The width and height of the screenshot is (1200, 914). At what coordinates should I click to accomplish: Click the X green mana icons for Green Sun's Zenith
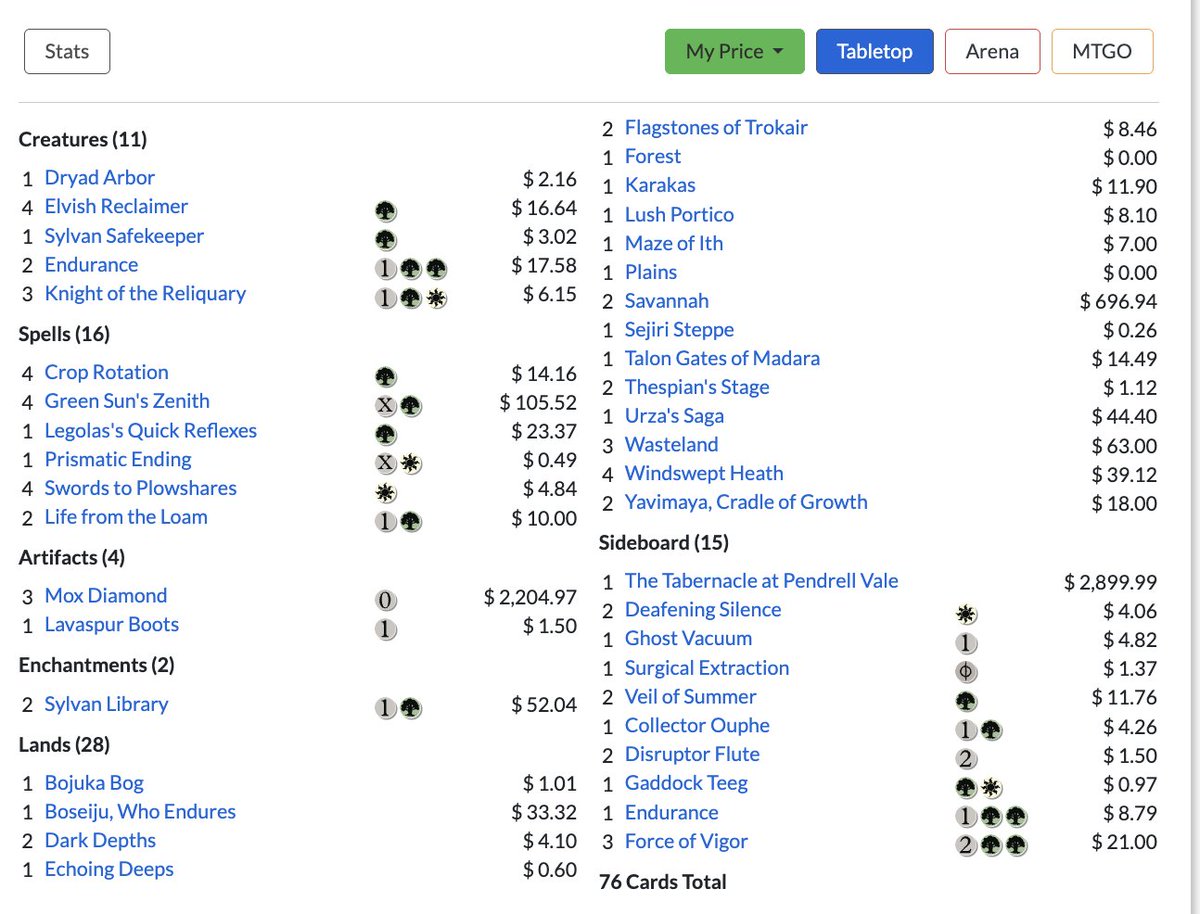pos(398,405)
